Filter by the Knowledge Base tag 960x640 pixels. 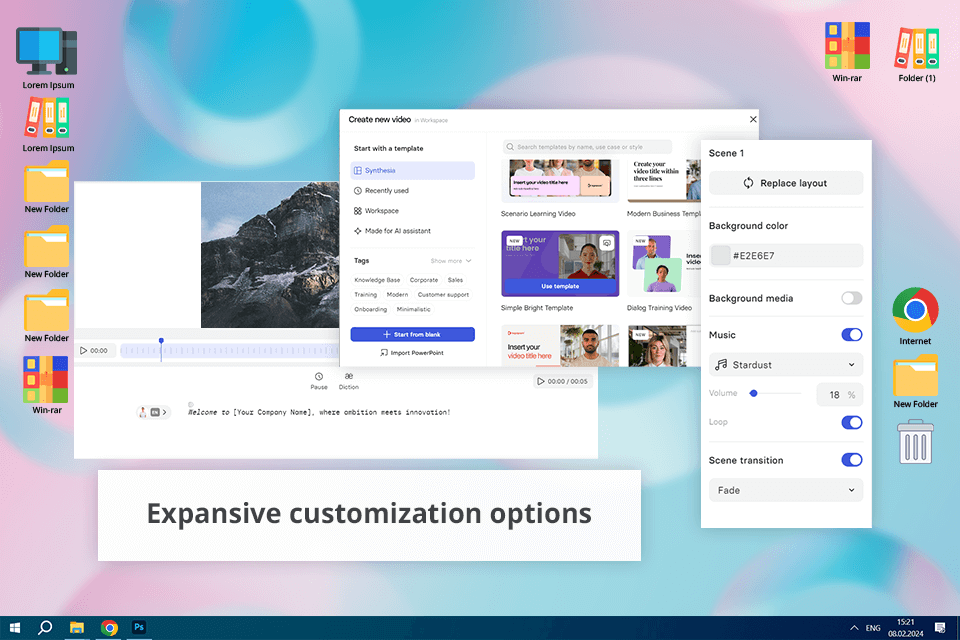point(377,280)
